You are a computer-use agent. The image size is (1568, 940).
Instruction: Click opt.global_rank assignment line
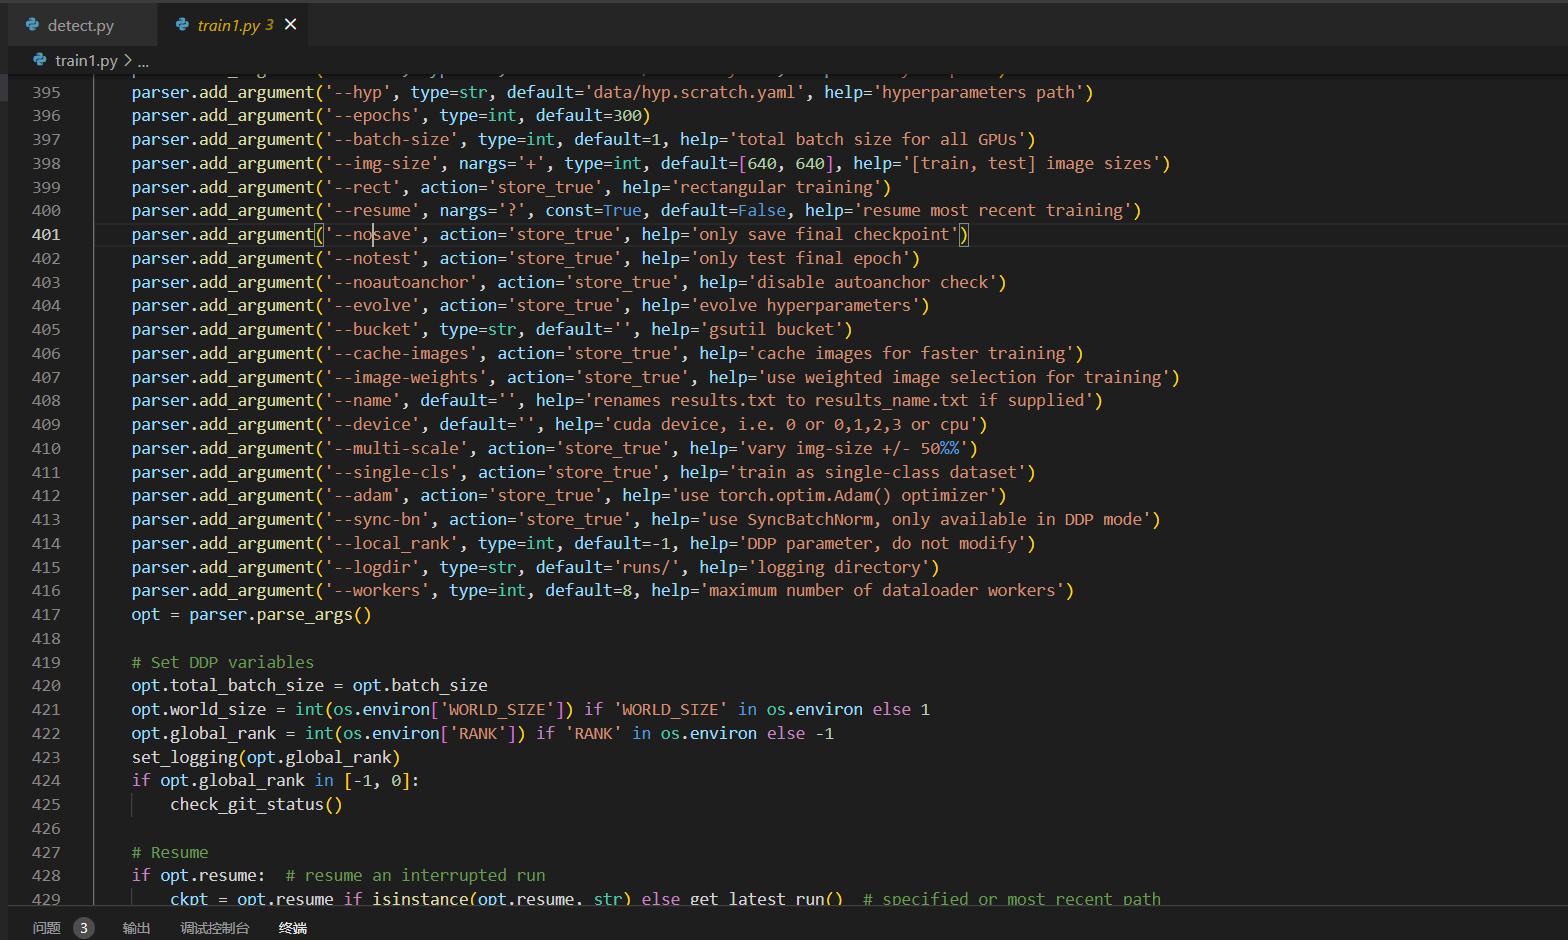click(x=482, y=734)
